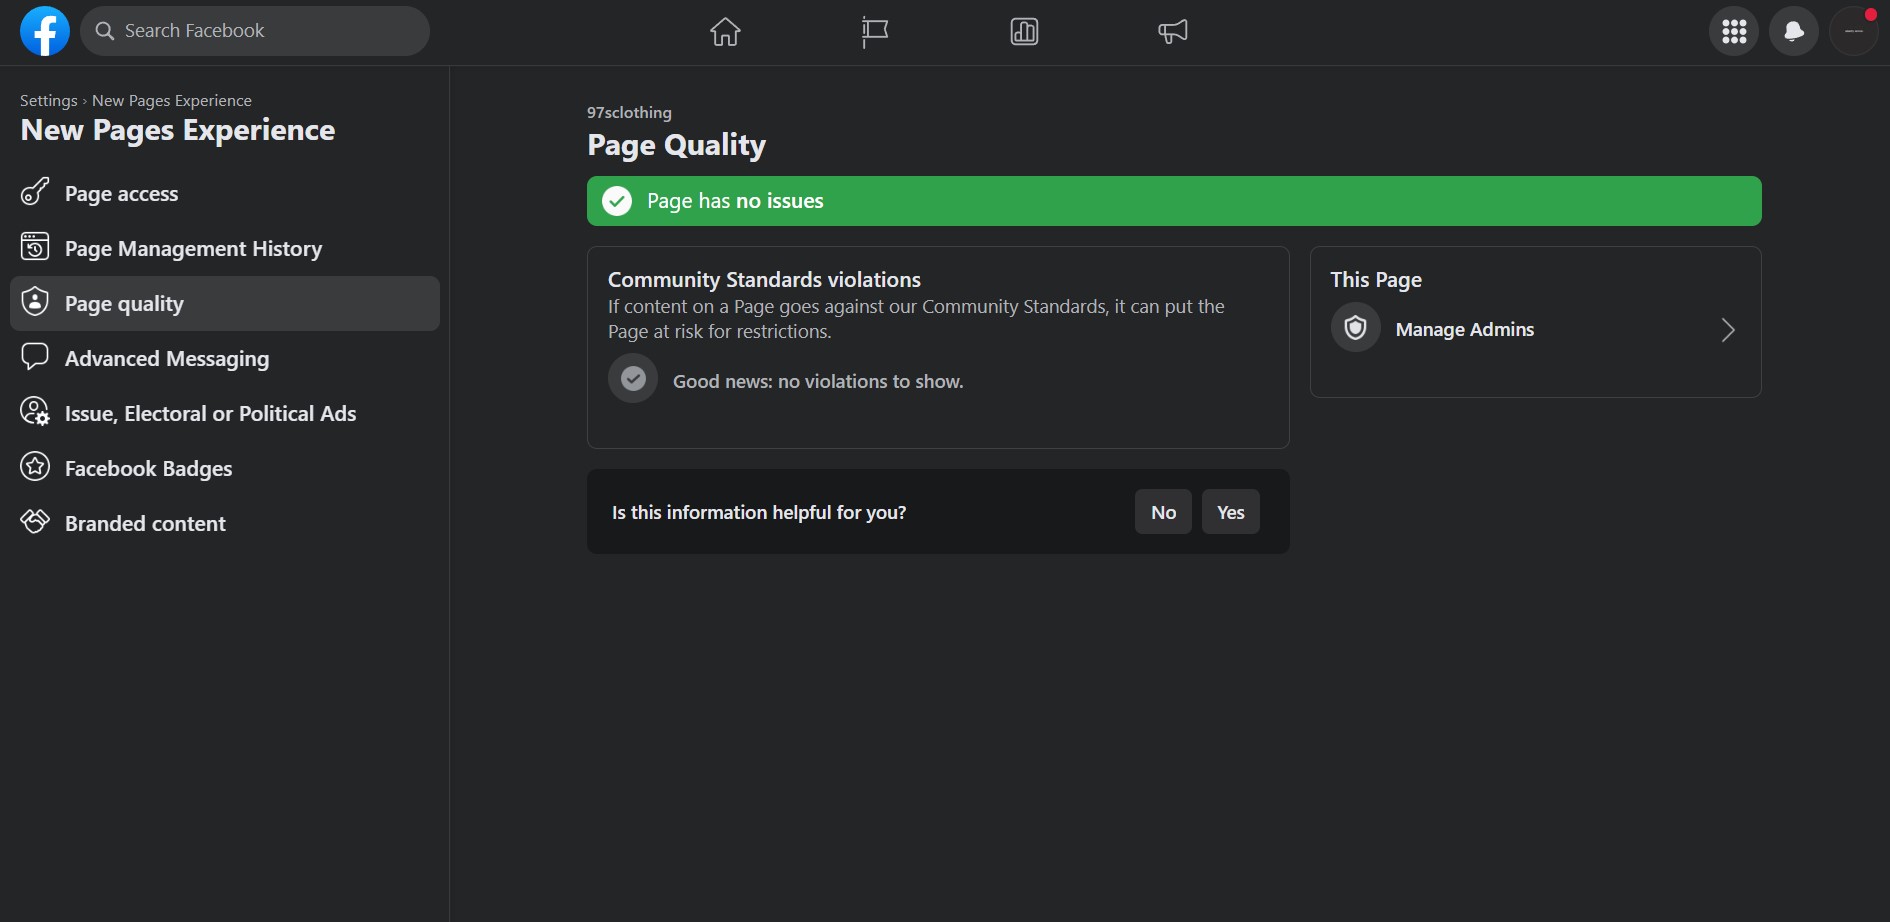The height and width of the screenshot is (922, 1890).
Task: Answer No to helpful question
Action: 1163,512
